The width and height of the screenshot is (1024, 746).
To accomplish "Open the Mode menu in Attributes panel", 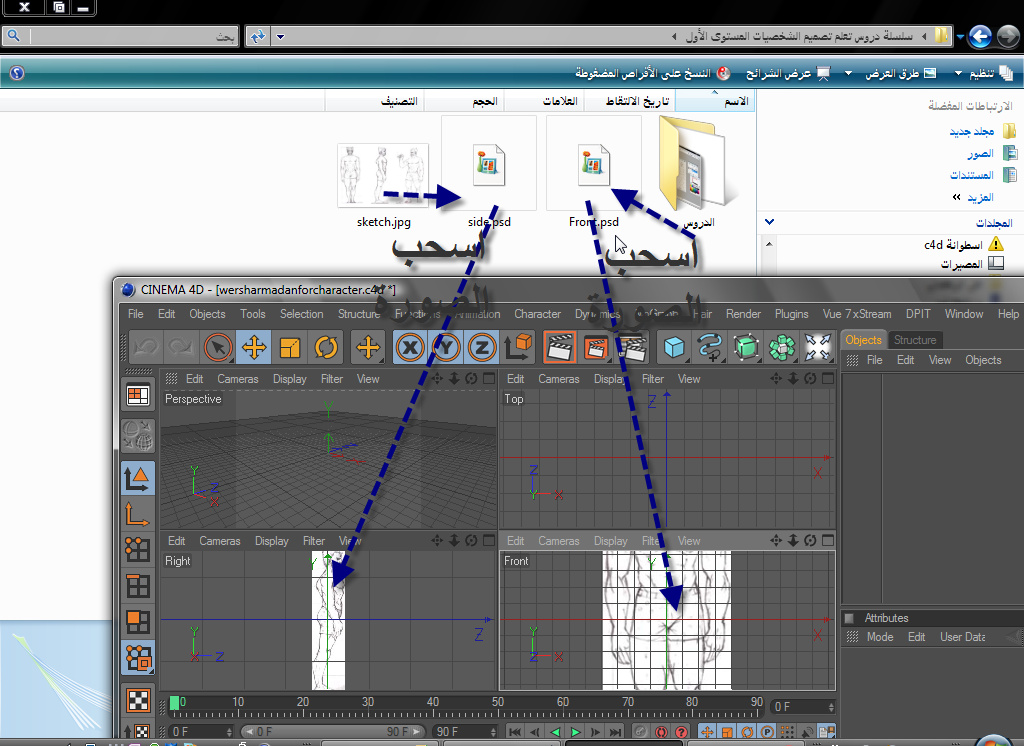I will coord(880,637).
